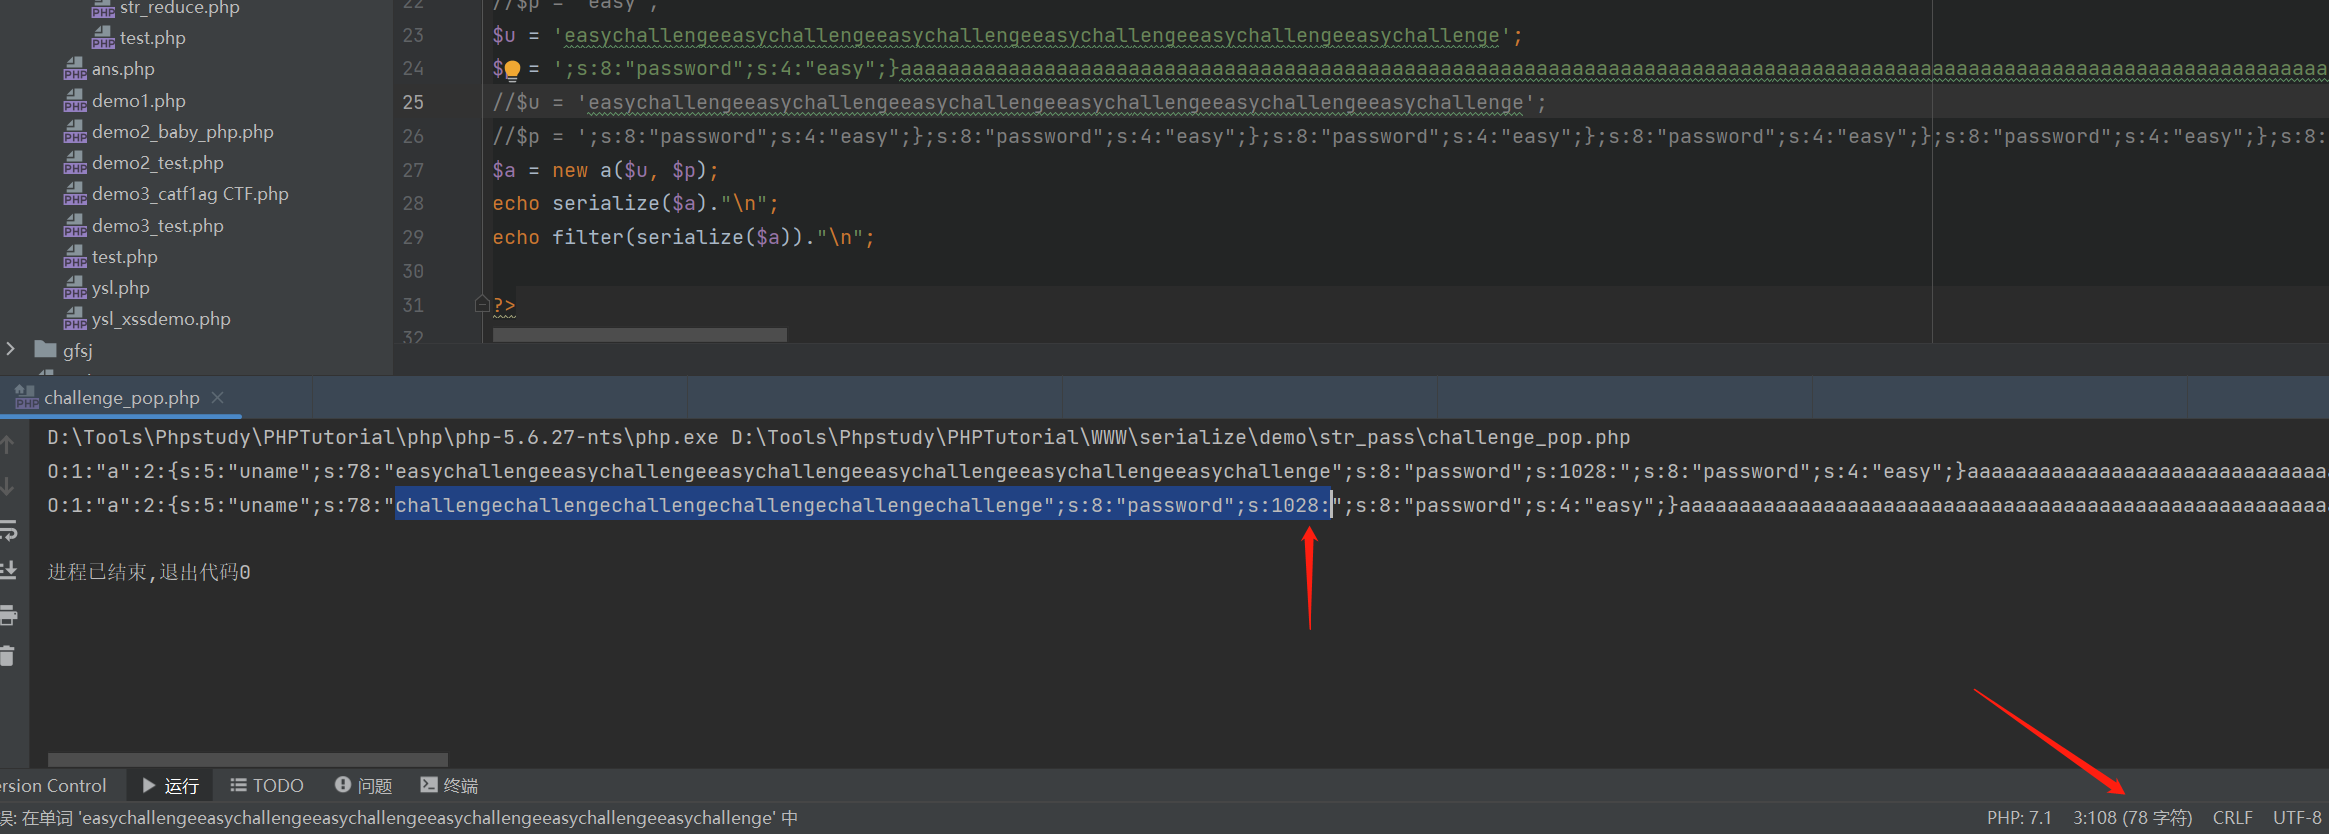Click PHP file icon of ysl.php

tap(75, 288)
